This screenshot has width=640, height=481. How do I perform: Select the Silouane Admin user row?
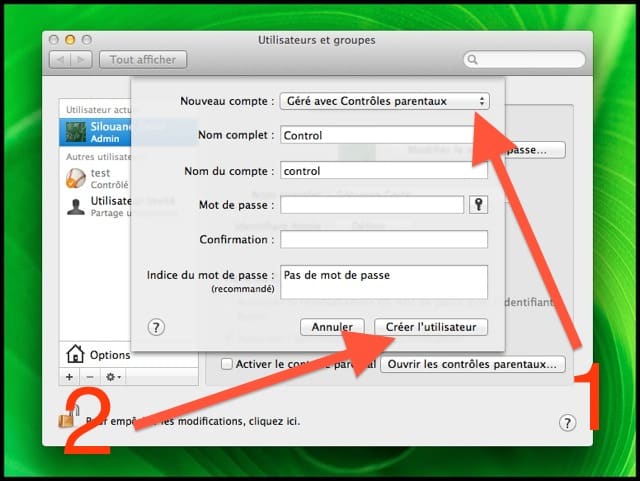click(x=95, y=132)
